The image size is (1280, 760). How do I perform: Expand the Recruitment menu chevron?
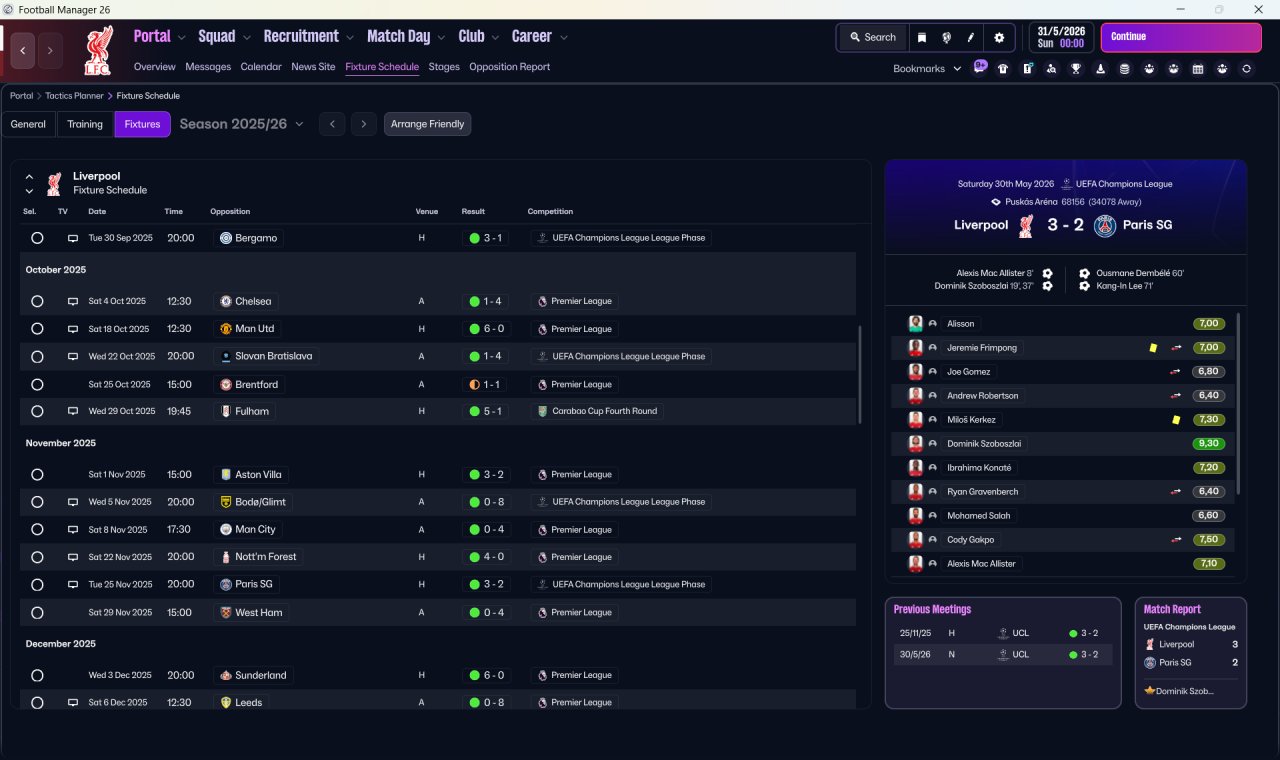350,38
